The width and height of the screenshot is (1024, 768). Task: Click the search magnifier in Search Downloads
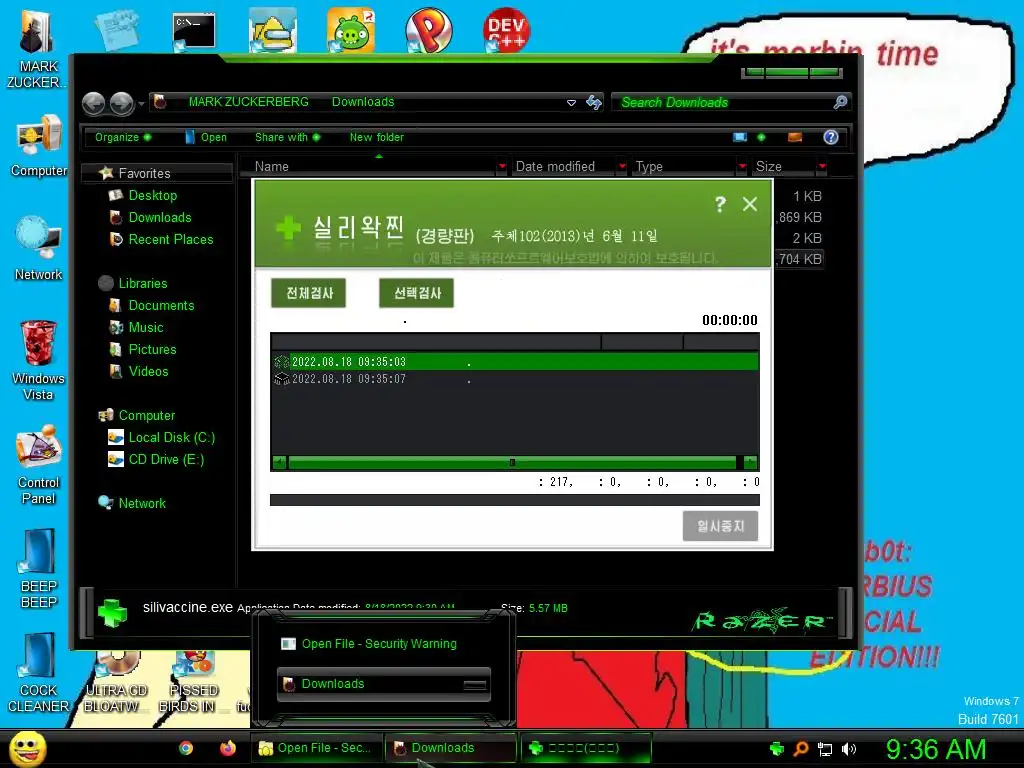[x=840, y=102]
